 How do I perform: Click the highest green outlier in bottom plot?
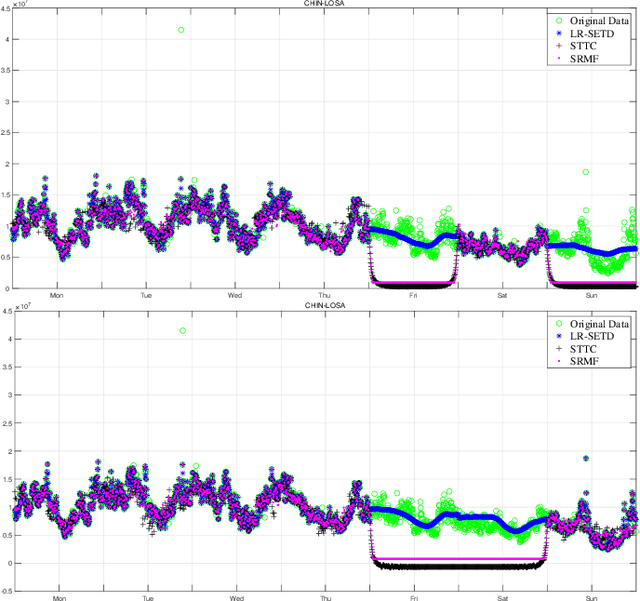pyautogui.click(x=181, y=331)
